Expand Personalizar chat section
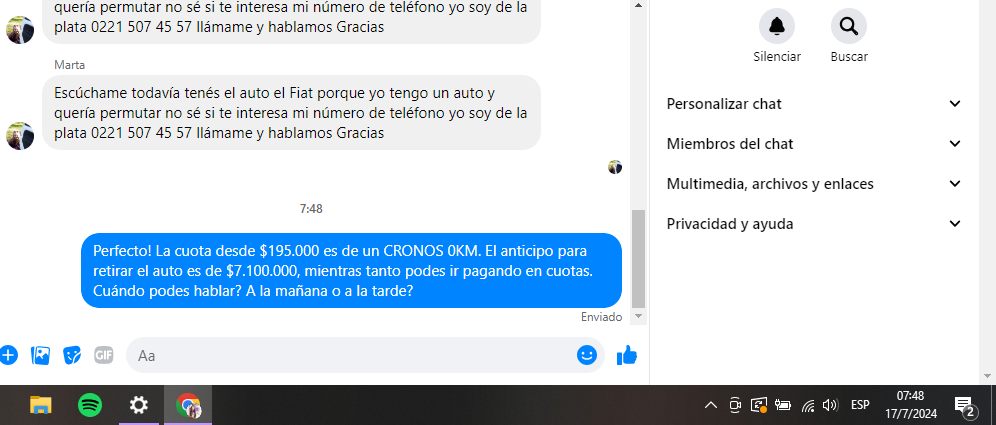996x425 pixels. tap(814, 104)
